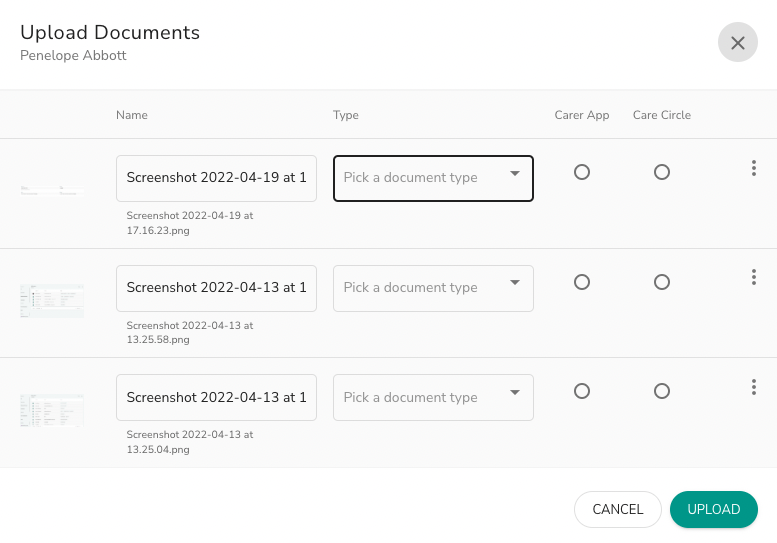Enable Carer App for the 2022-04-19 screenshot
This screenshot has width=777, height=543.
click(x=582, y=172)
